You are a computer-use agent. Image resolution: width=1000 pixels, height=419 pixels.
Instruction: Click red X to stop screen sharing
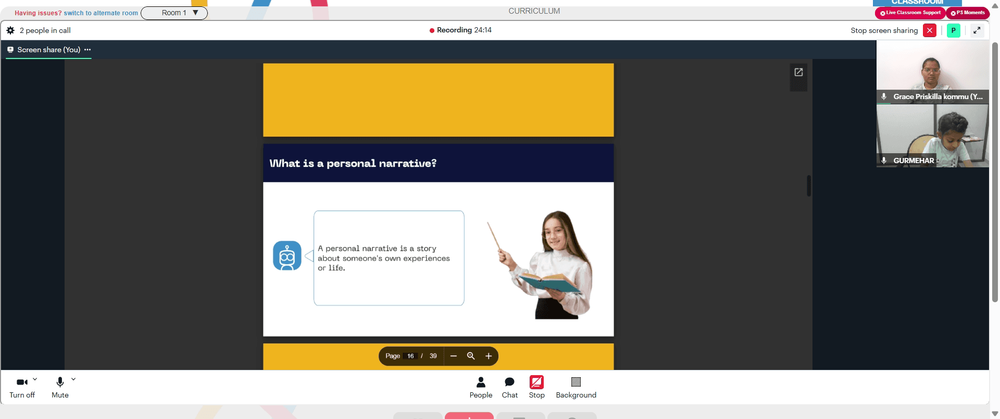[x=929, y=31]
